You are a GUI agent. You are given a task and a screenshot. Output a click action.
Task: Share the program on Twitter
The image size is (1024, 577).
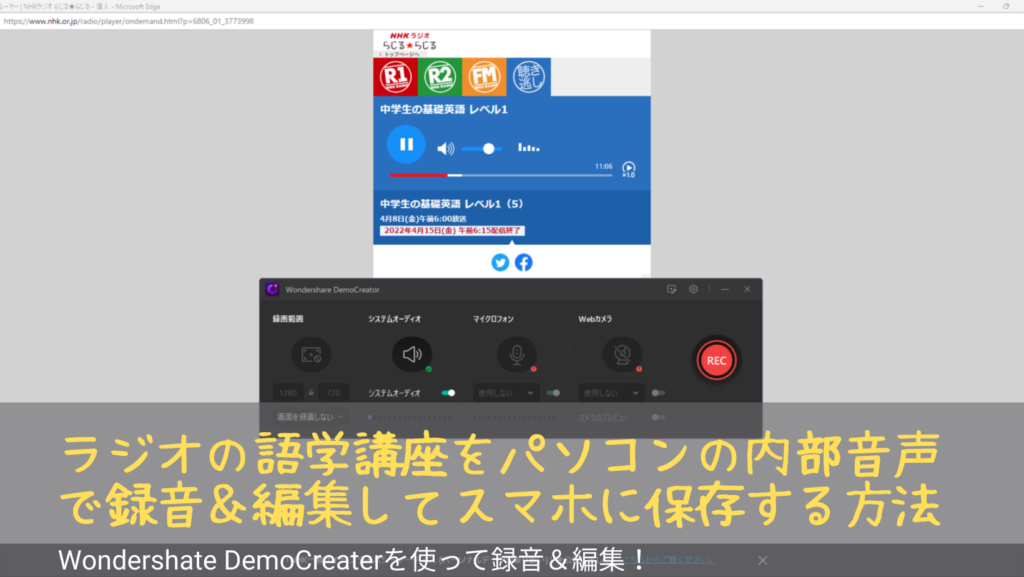[x=500, y=262]
